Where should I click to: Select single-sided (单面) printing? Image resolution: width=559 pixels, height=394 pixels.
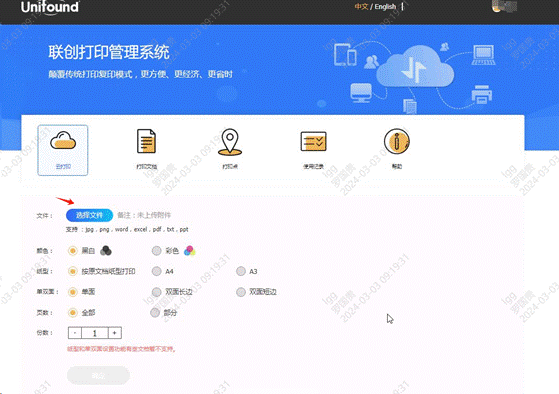tap(73, 292)
